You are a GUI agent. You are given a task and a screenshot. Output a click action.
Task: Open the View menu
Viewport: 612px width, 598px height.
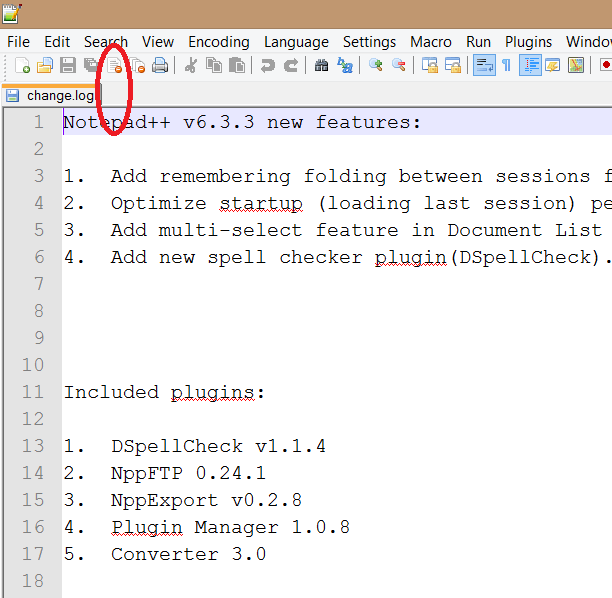(158, 42)
